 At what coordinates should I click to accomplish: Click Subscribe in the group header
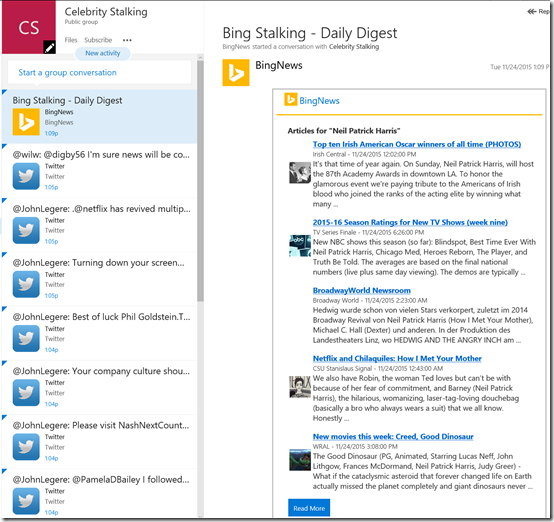98,40
